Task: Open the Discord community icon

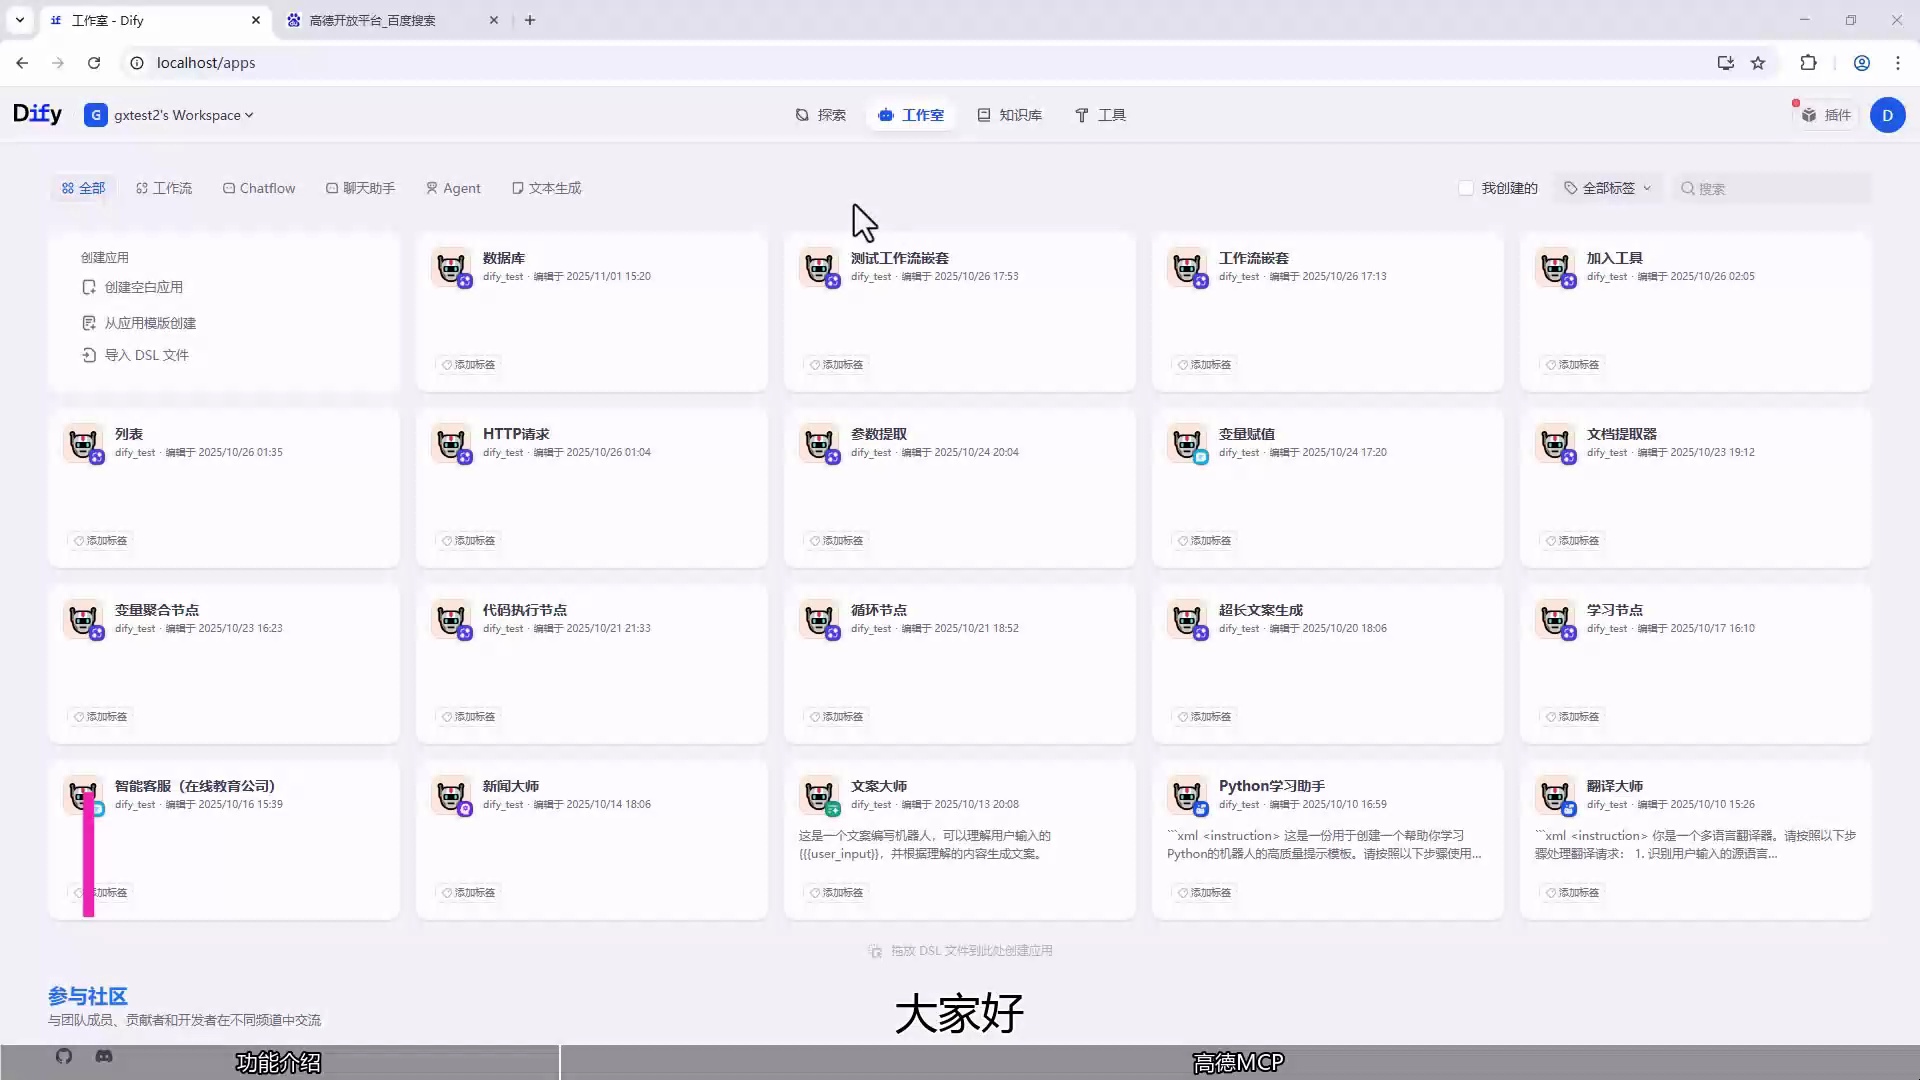Action: [x=104, y=1056]
